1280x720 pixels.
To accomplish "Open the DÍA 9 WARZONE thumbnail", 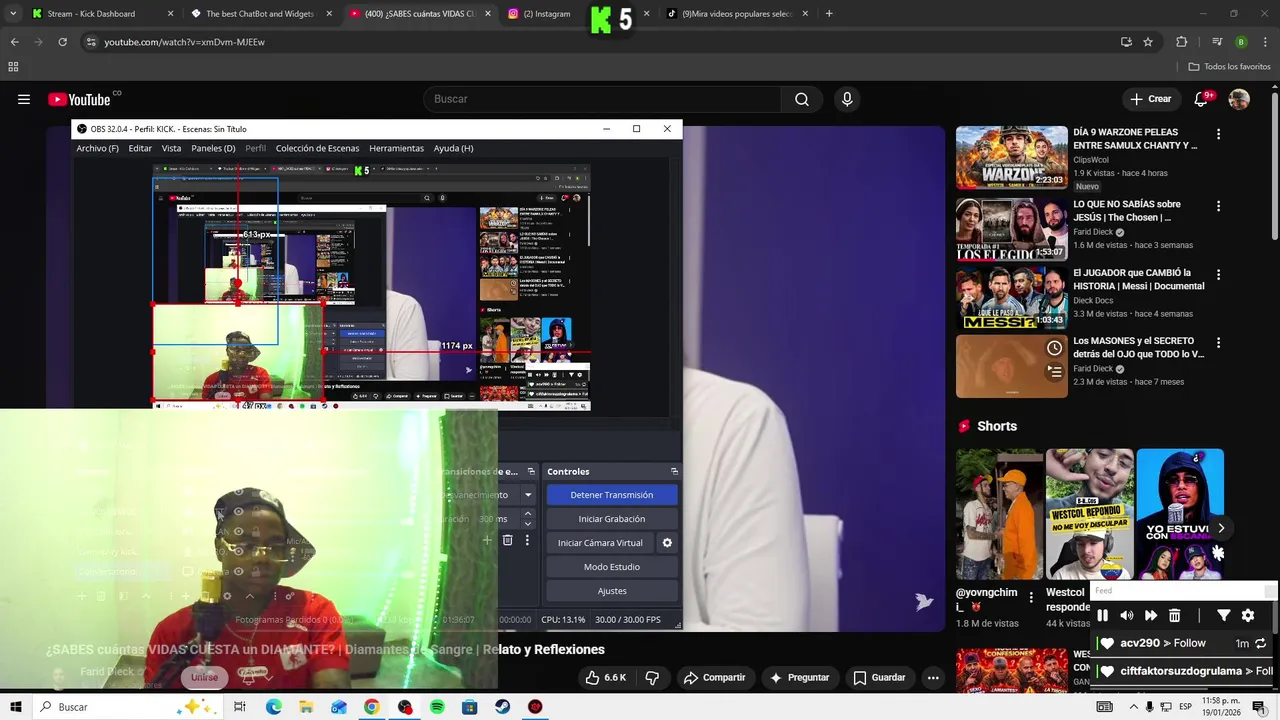I will (x=1012, y=157).
